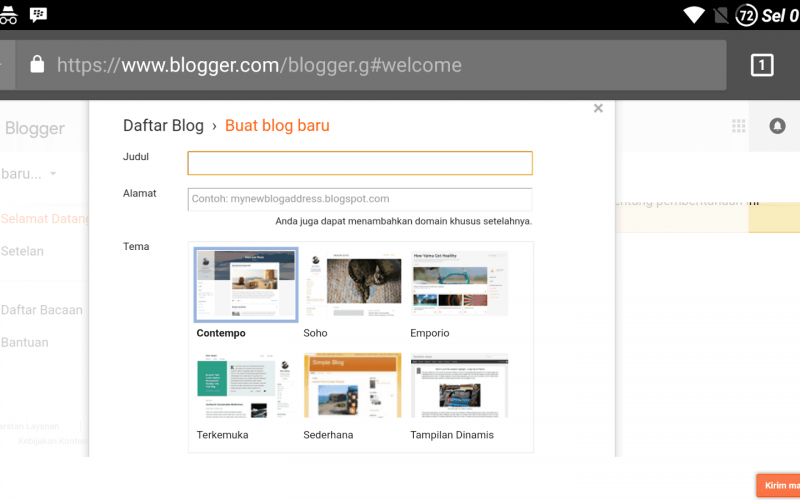Expand the blog selector dropdown arrow
The height and width of the screenshot is (500, 800).
pos(53,173)
